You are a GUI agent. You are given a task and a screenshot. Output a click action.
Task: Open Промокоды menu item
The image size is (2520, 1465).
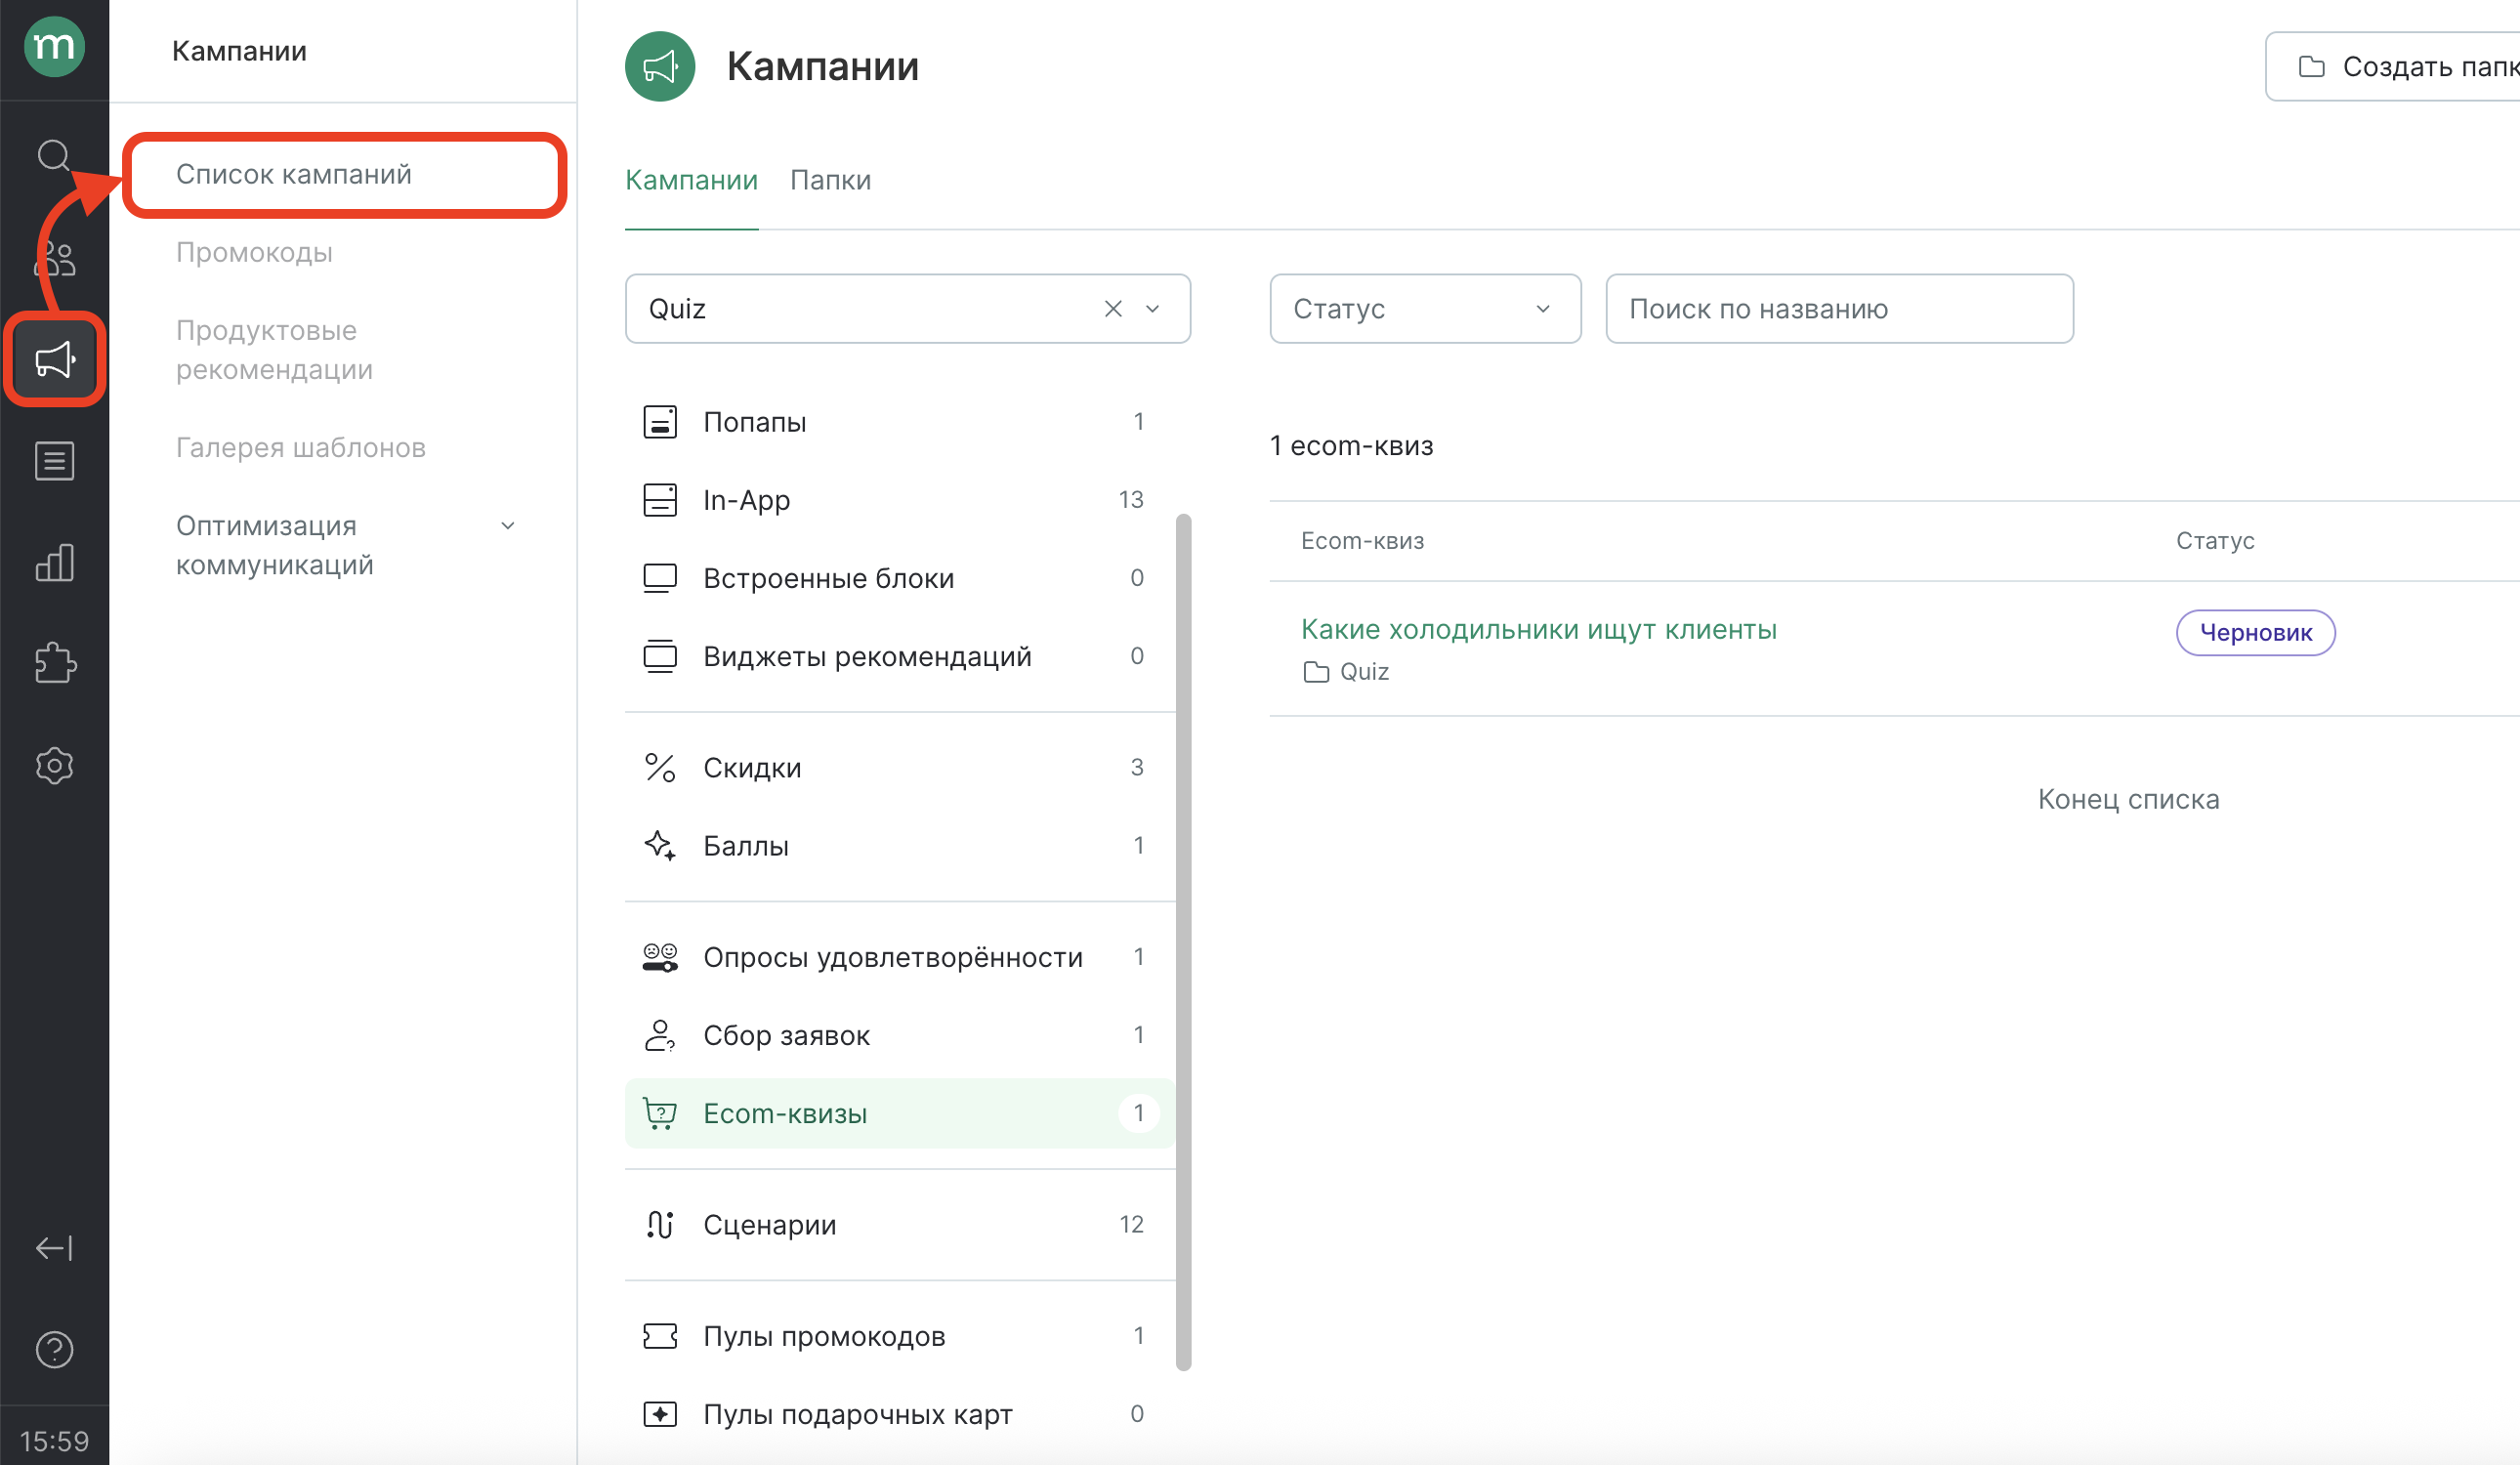click(254, 253)
